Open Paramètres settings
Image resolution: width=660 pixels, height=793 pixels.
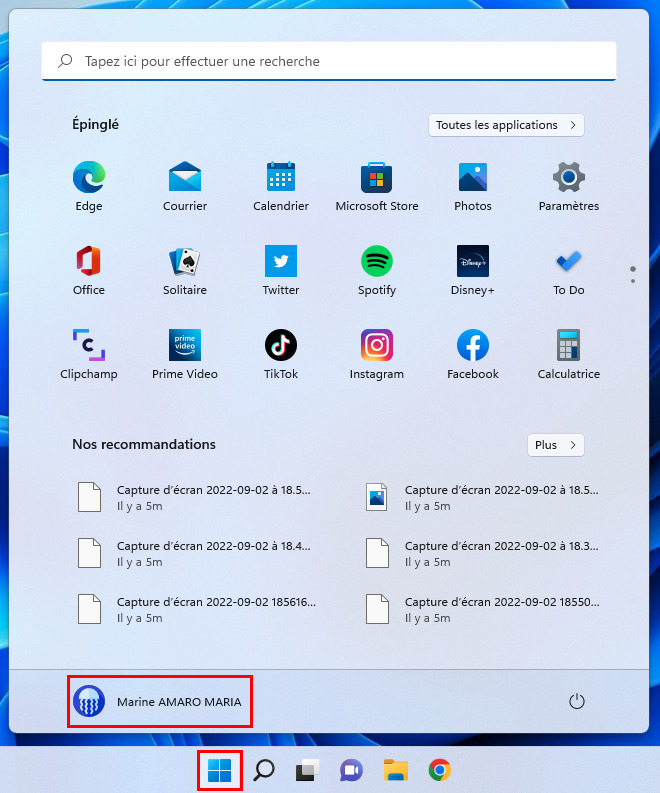tap(568, 186)
